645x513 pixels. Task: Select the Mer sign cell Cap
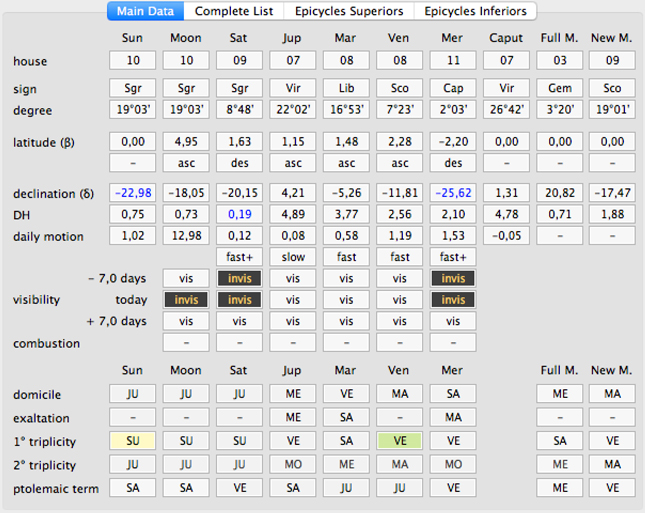pos(453,88)
